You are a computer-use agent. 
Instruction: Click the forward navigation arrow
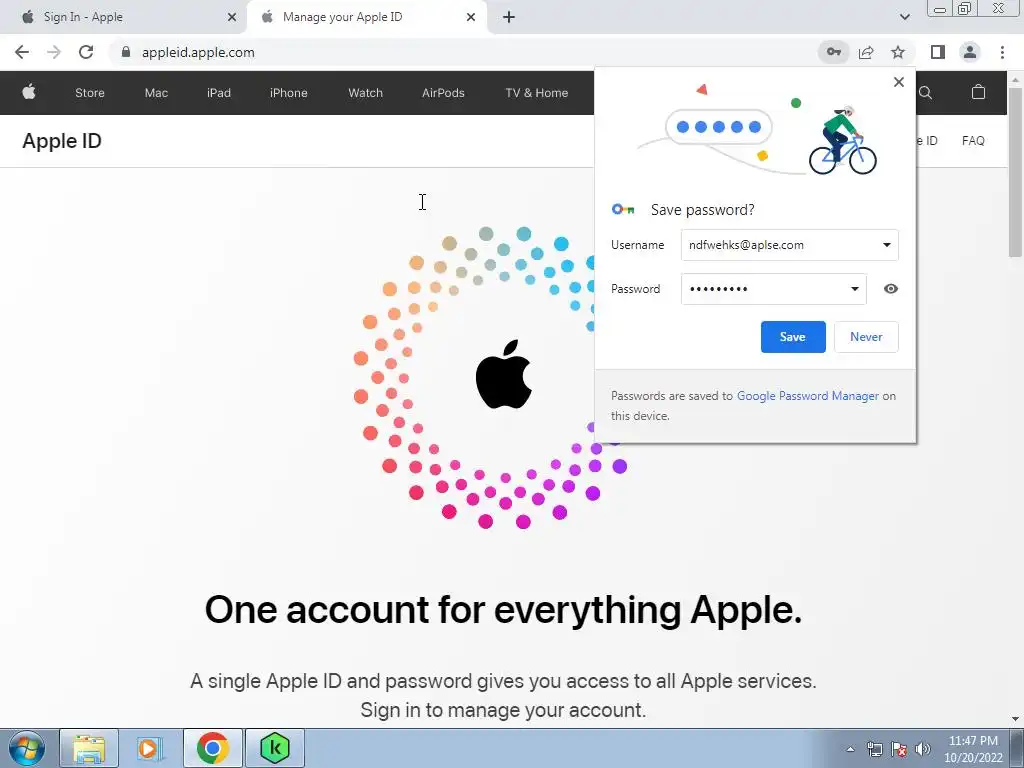pos(54,52)
